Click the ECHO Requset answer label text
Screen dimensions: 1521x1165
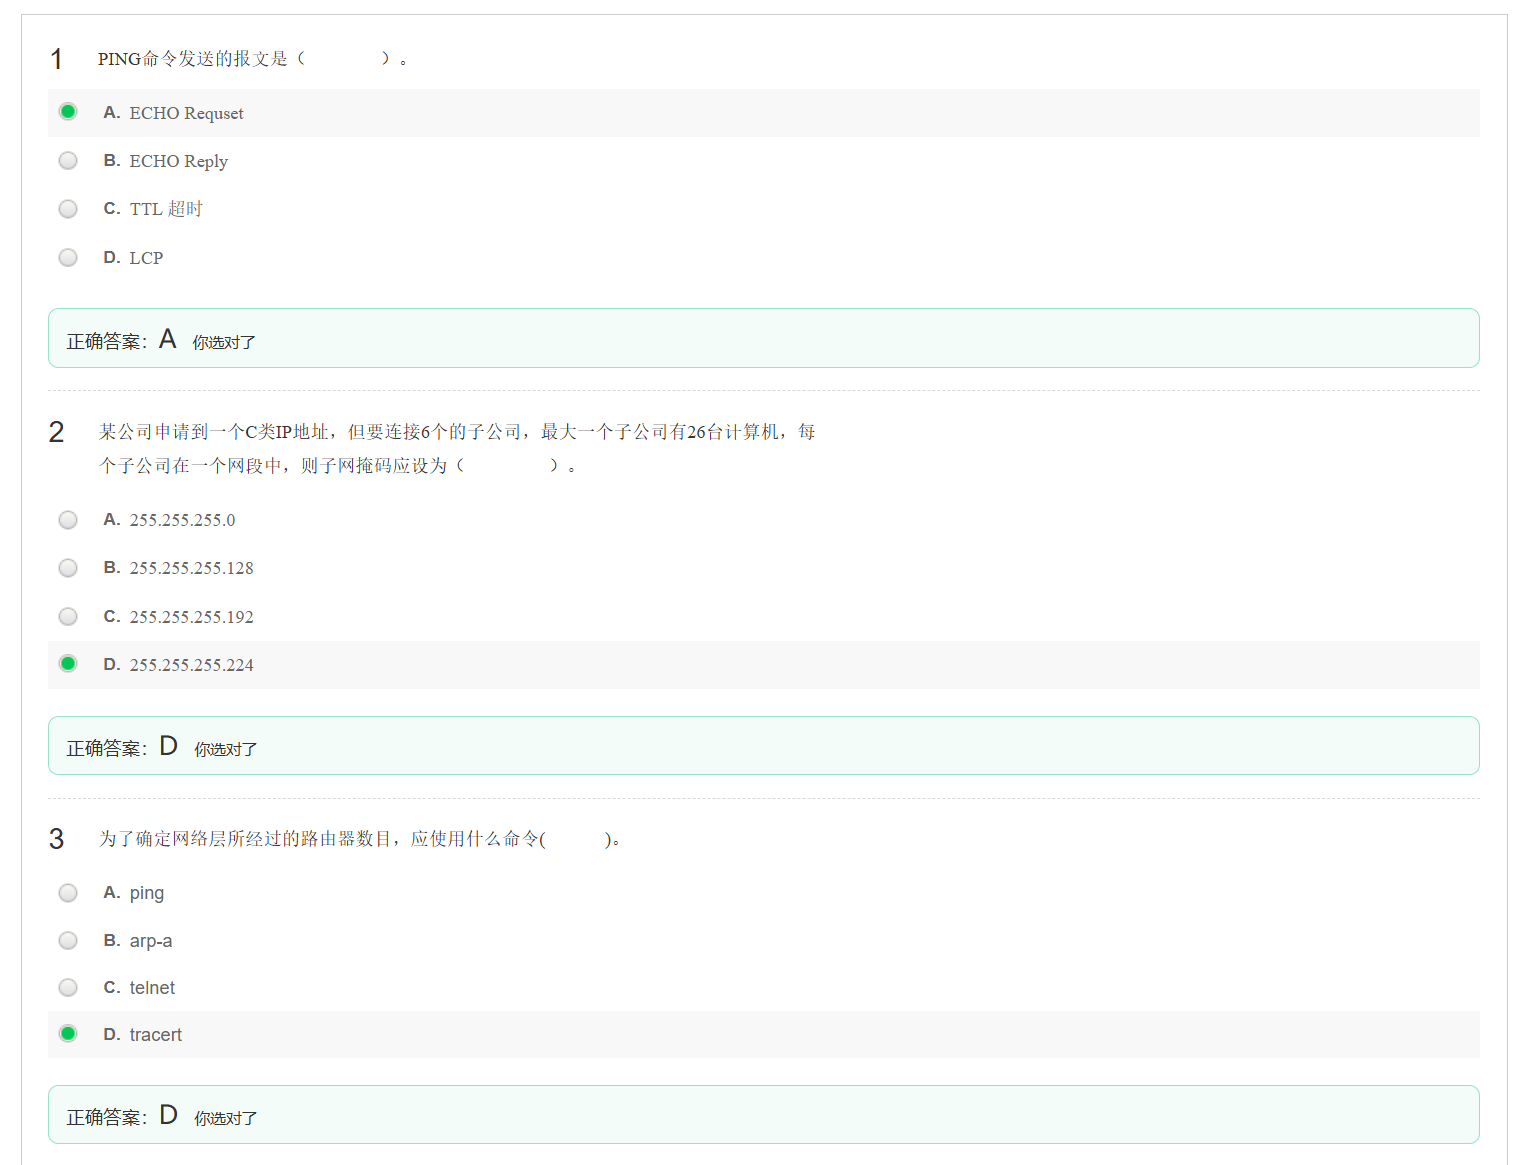(186, 113)
